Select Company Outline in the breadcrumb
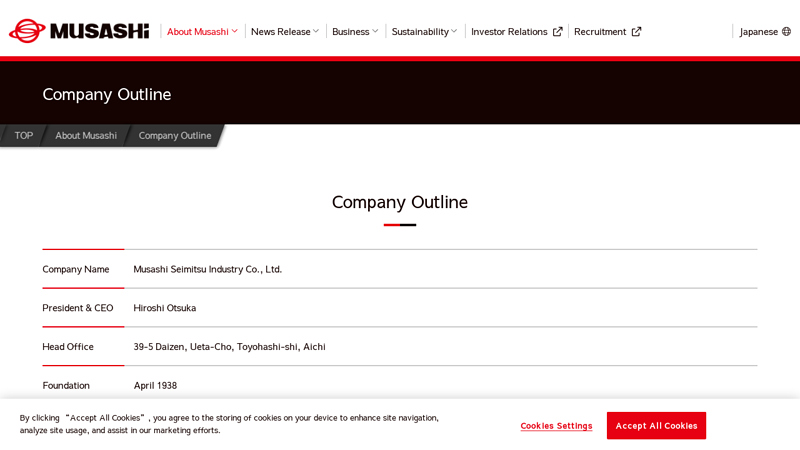 pos(175,136)
